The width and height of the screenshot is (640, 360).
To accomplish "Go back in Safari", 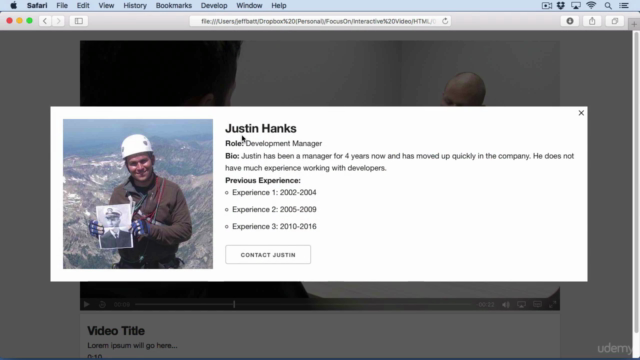I will click(x=45, y=21).
